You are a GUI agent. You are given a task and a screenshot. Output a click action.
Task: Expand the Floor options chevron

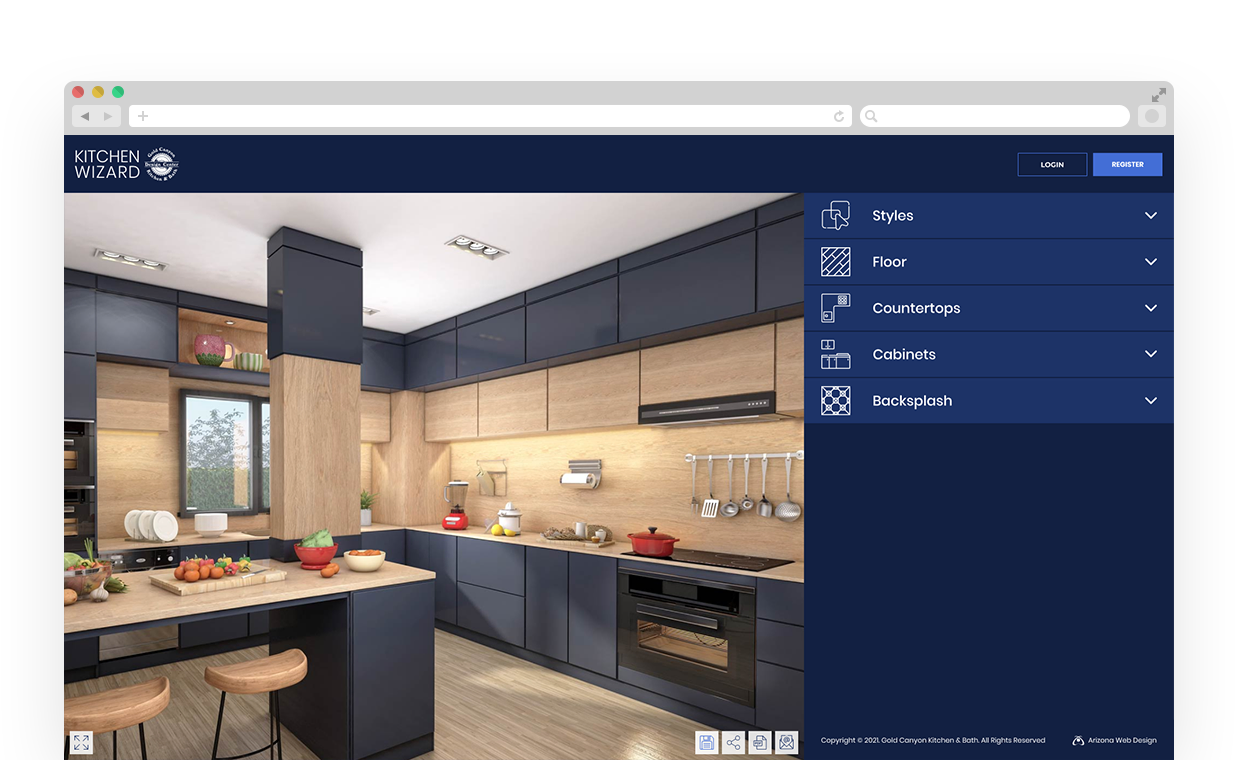point(1151,262)
